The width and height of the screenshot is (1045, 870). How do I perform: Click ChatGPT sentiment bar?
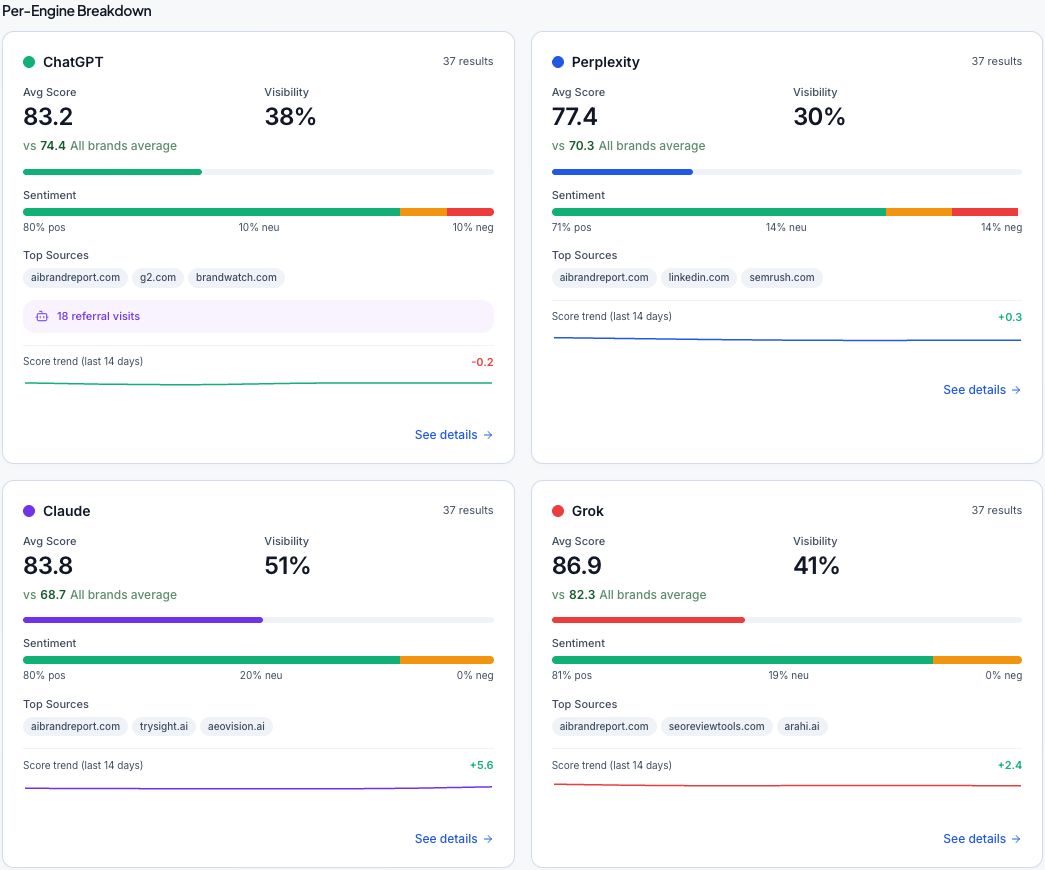pos(259,212)
